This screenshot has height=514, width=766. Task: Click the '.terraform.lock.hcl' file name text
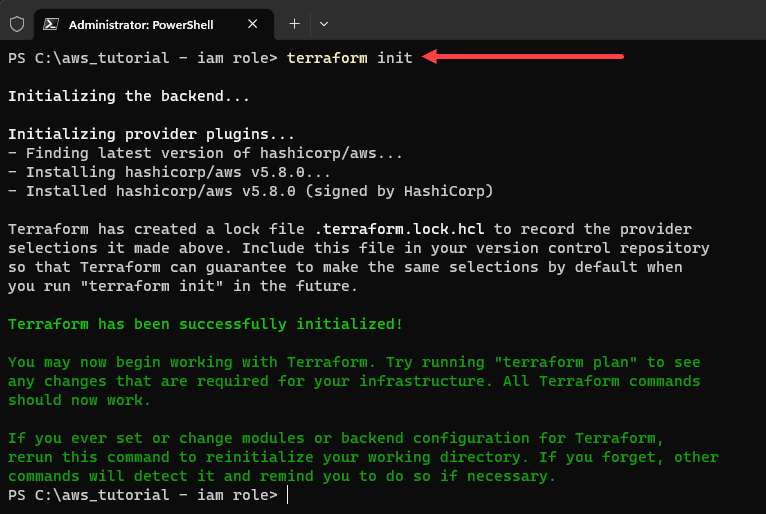coord(400,229)
